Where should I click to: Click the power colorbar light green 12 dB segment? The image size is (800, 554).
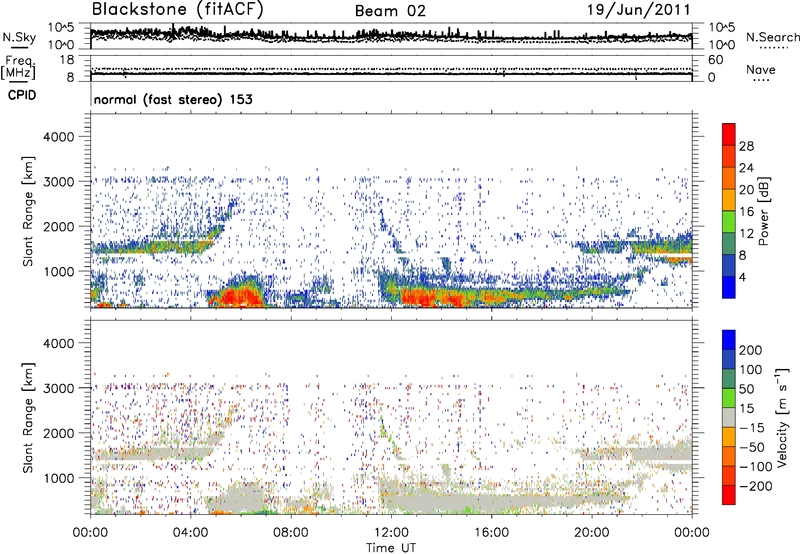(729, 222)
